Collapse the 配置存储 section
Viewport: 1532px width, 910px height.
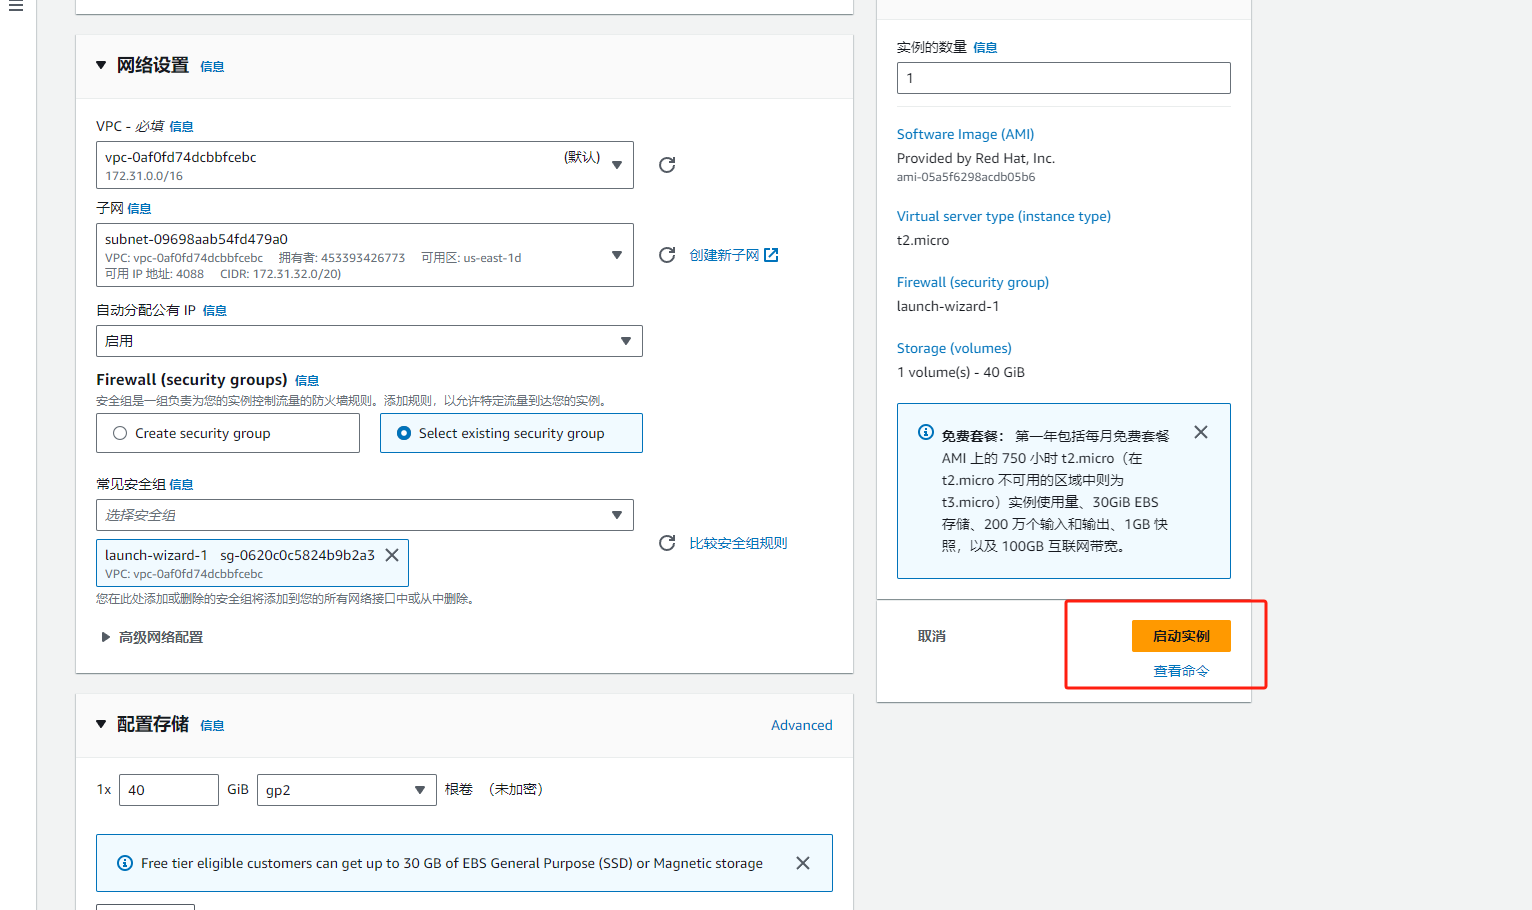pyautogui.click(x=101, y=724)
